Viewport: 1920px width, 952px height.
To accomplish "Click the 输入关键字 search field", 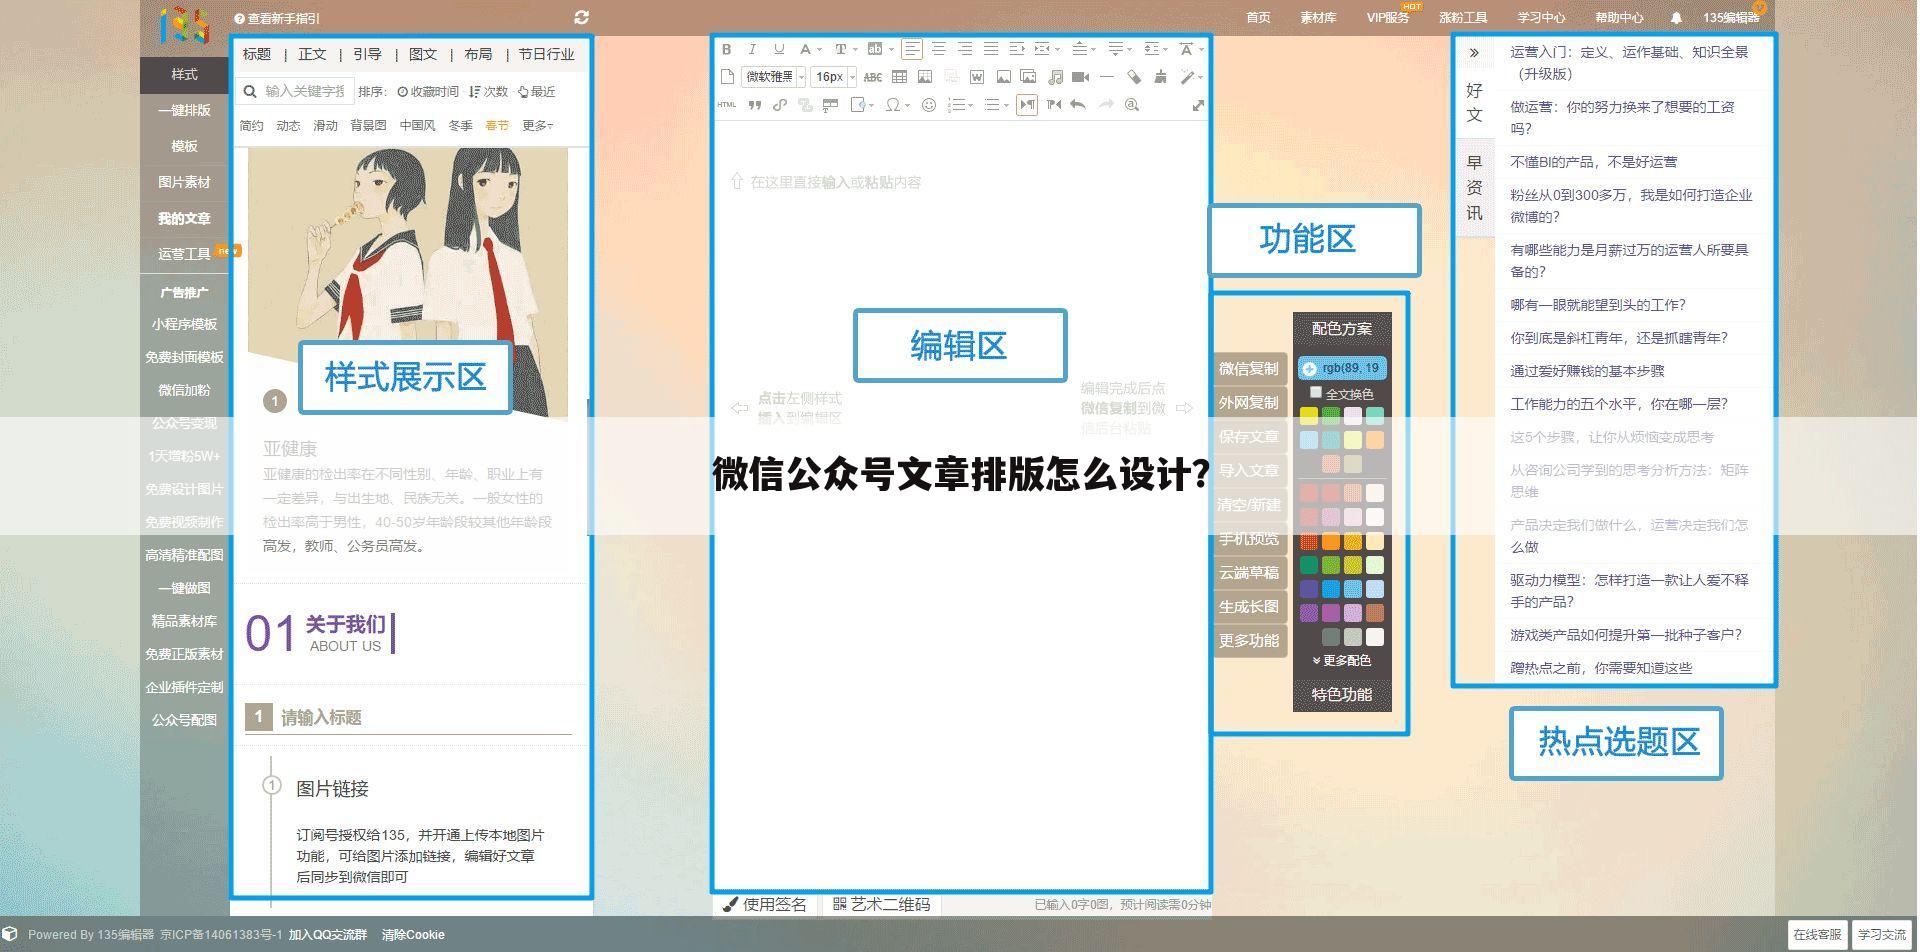I will [x=300, y=91].
